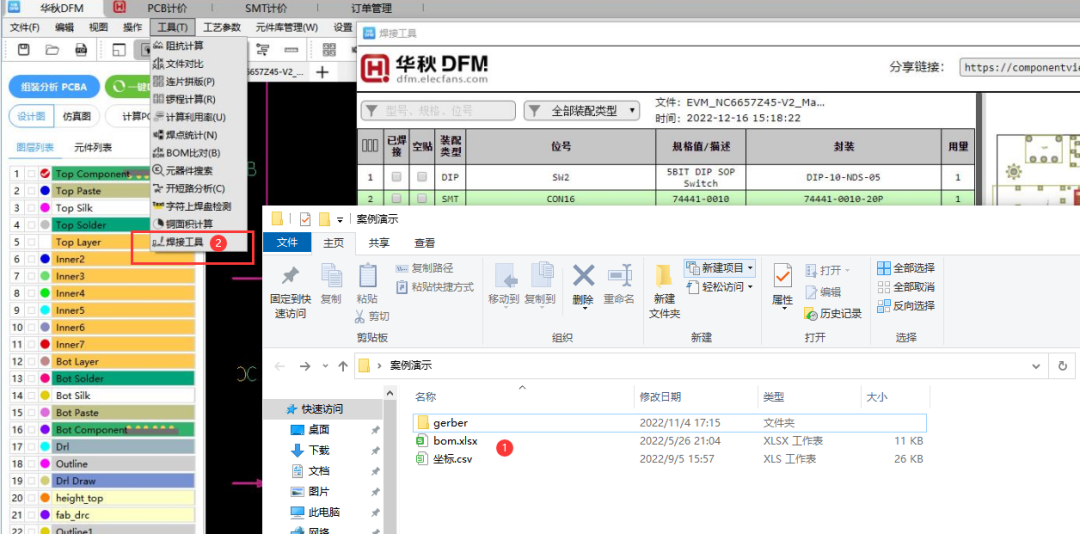Click the Copy (复制) icon in Explorer ribbon
Image resolution: width=1080 pixels, height=534 pixels.
pyautogui.click(x=331, y=276)
